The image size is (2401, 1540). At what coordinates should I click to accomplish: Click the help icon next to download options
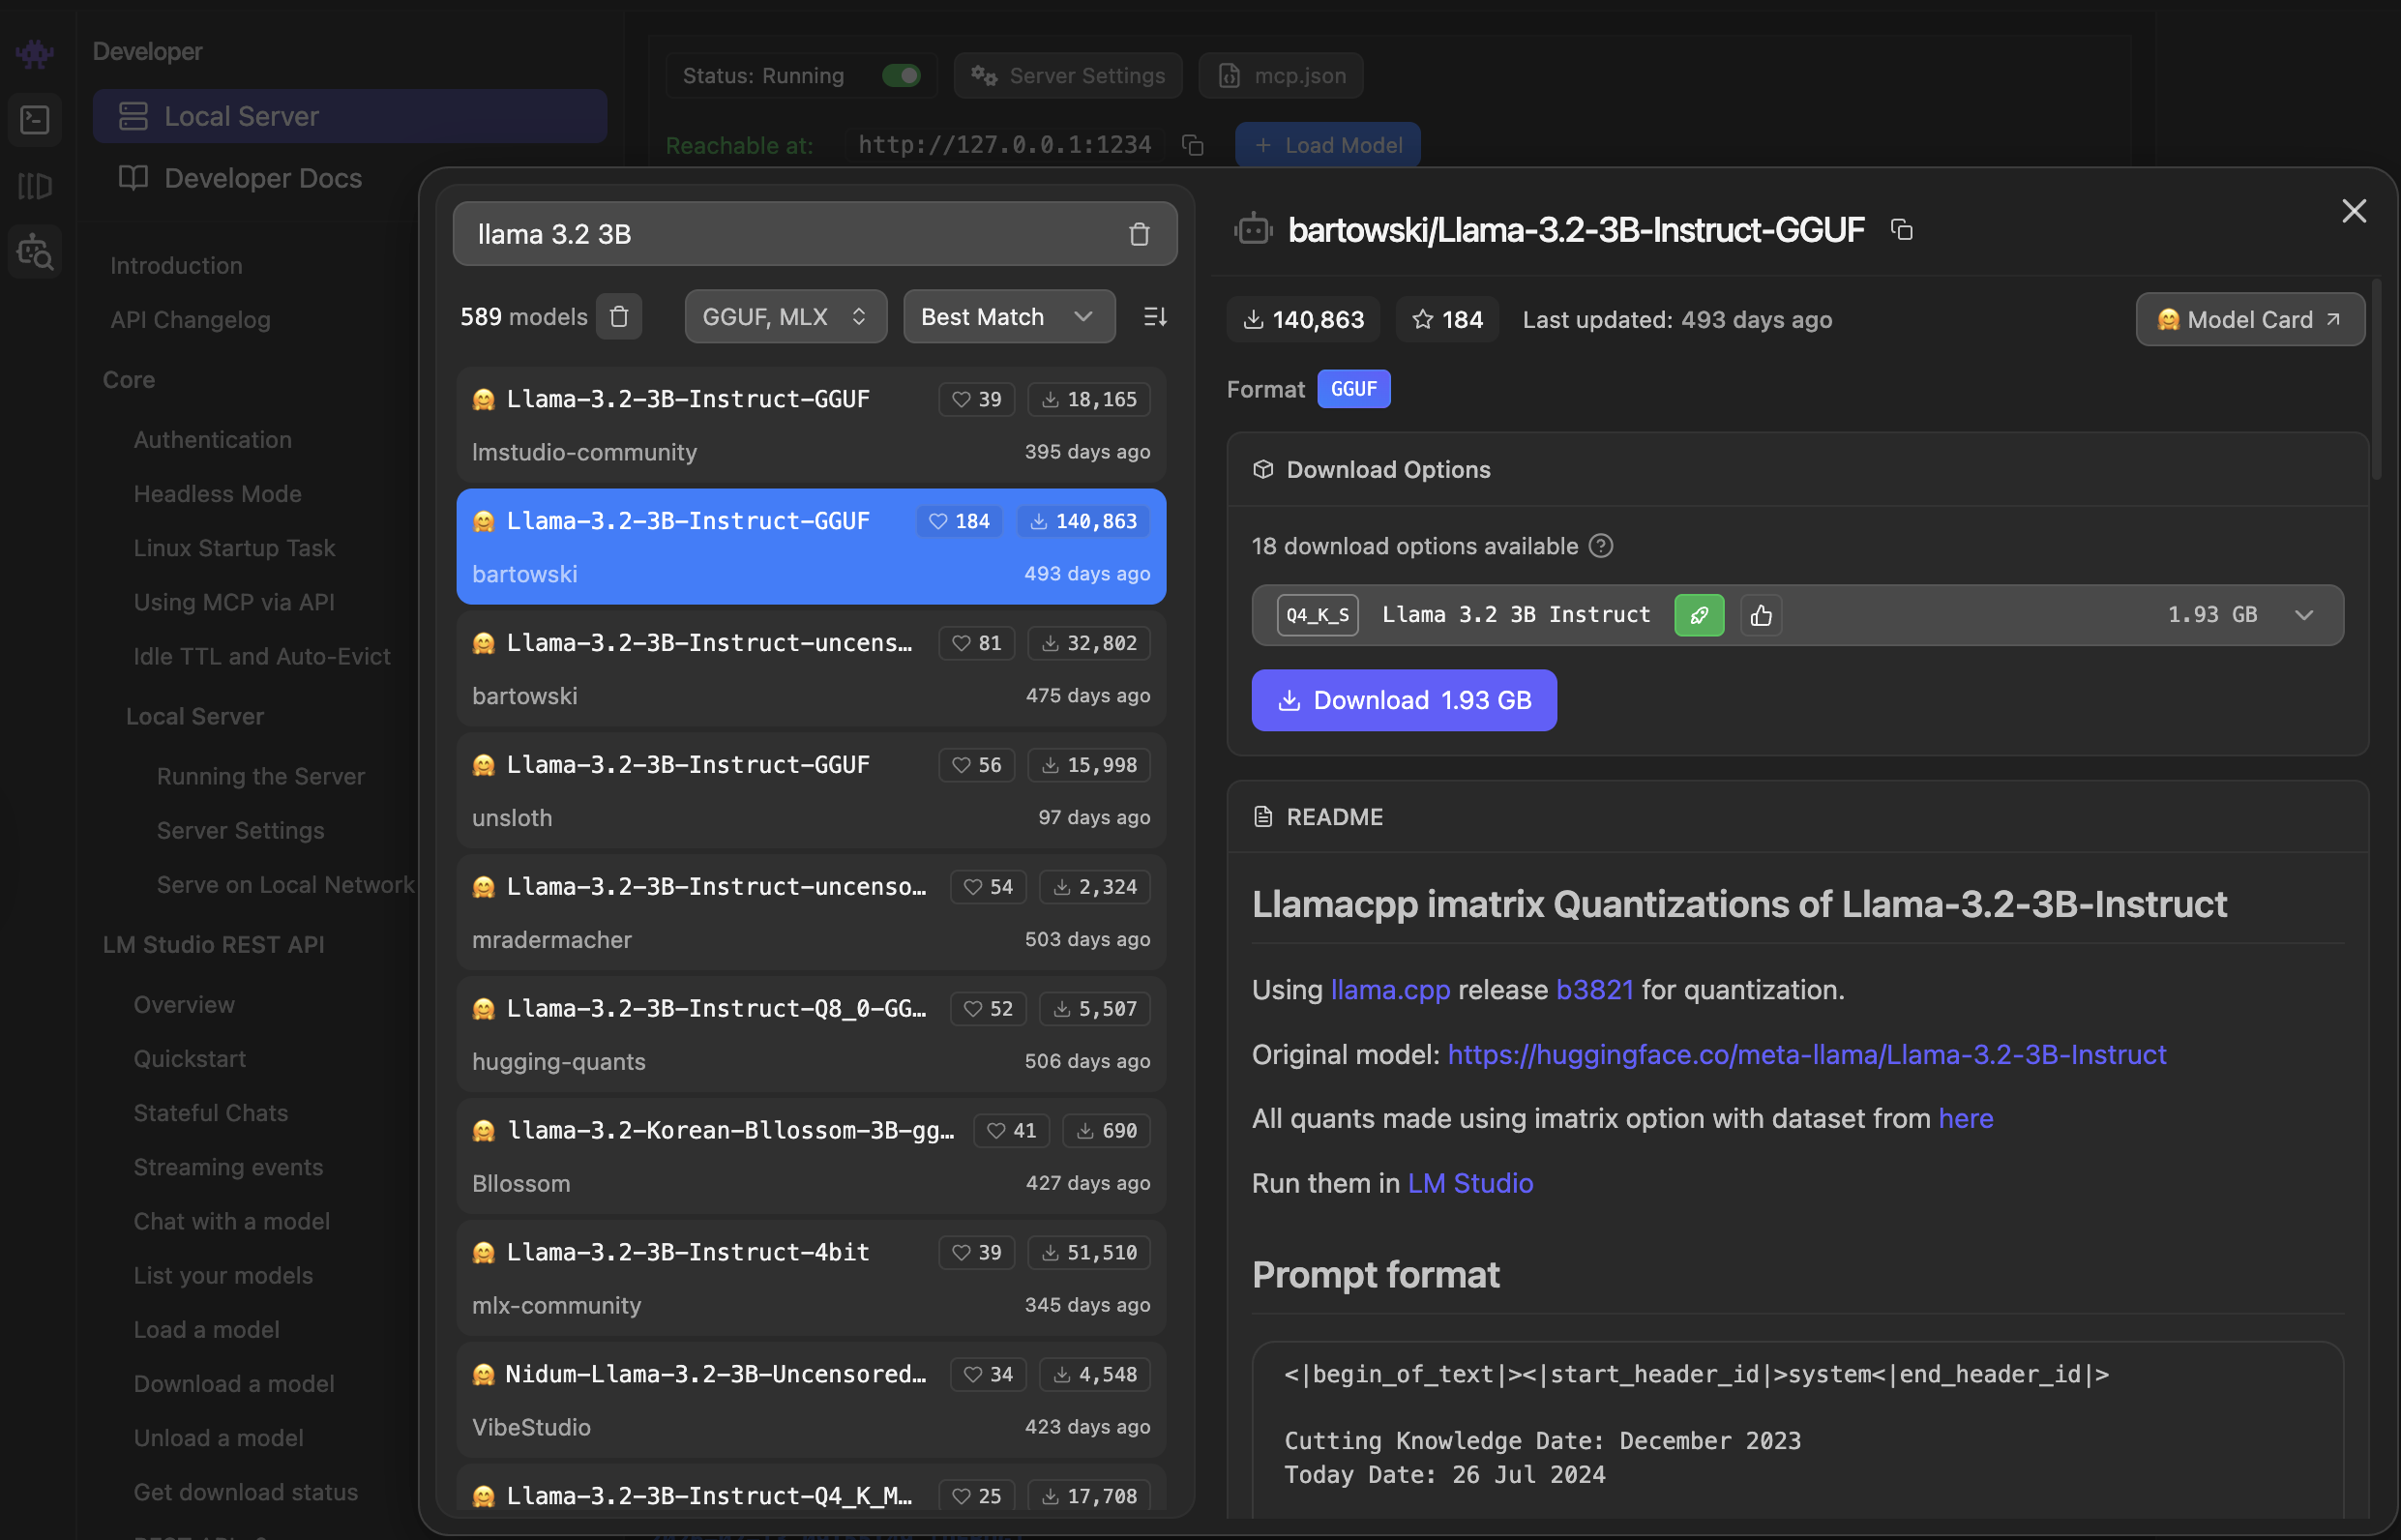pos(1600,546)
